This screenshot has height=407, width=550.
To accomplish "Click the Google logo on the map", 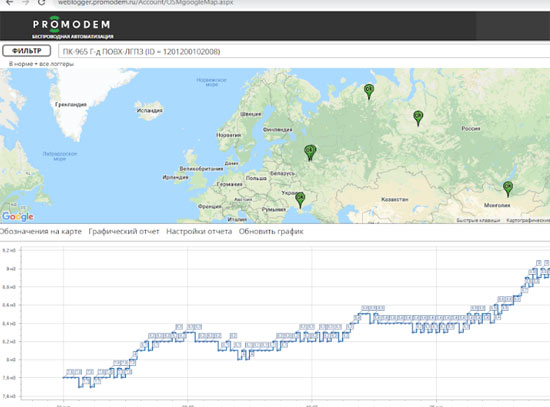I will 18,216.
